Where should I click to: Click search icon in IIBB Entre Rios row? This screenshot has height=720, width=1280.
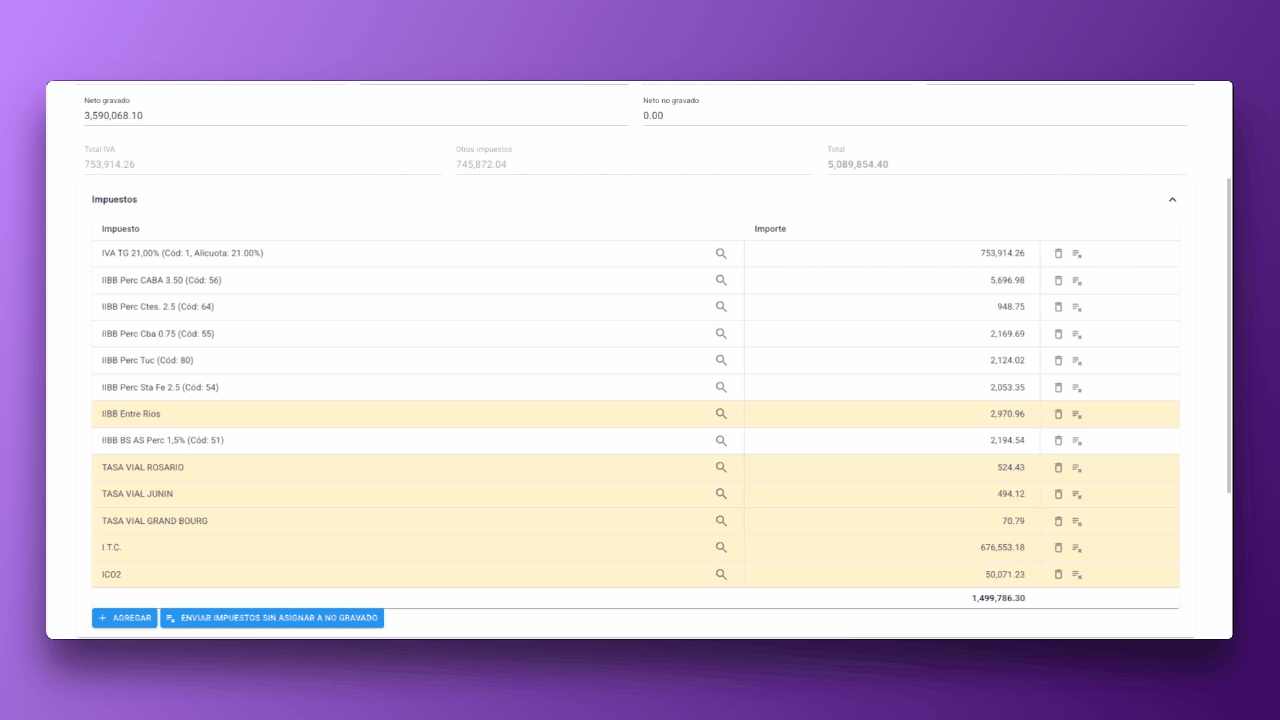721,414
